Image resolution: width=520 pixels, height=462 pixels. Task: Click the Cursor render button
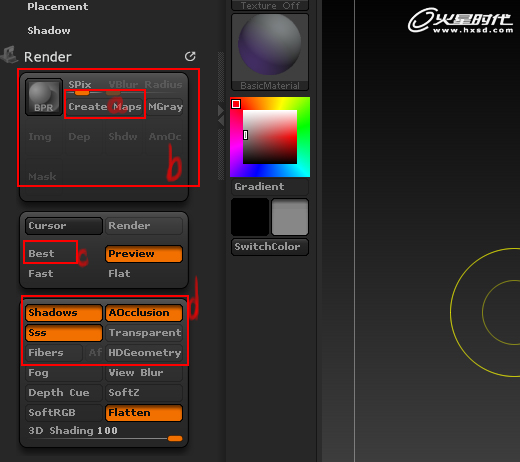64,226
